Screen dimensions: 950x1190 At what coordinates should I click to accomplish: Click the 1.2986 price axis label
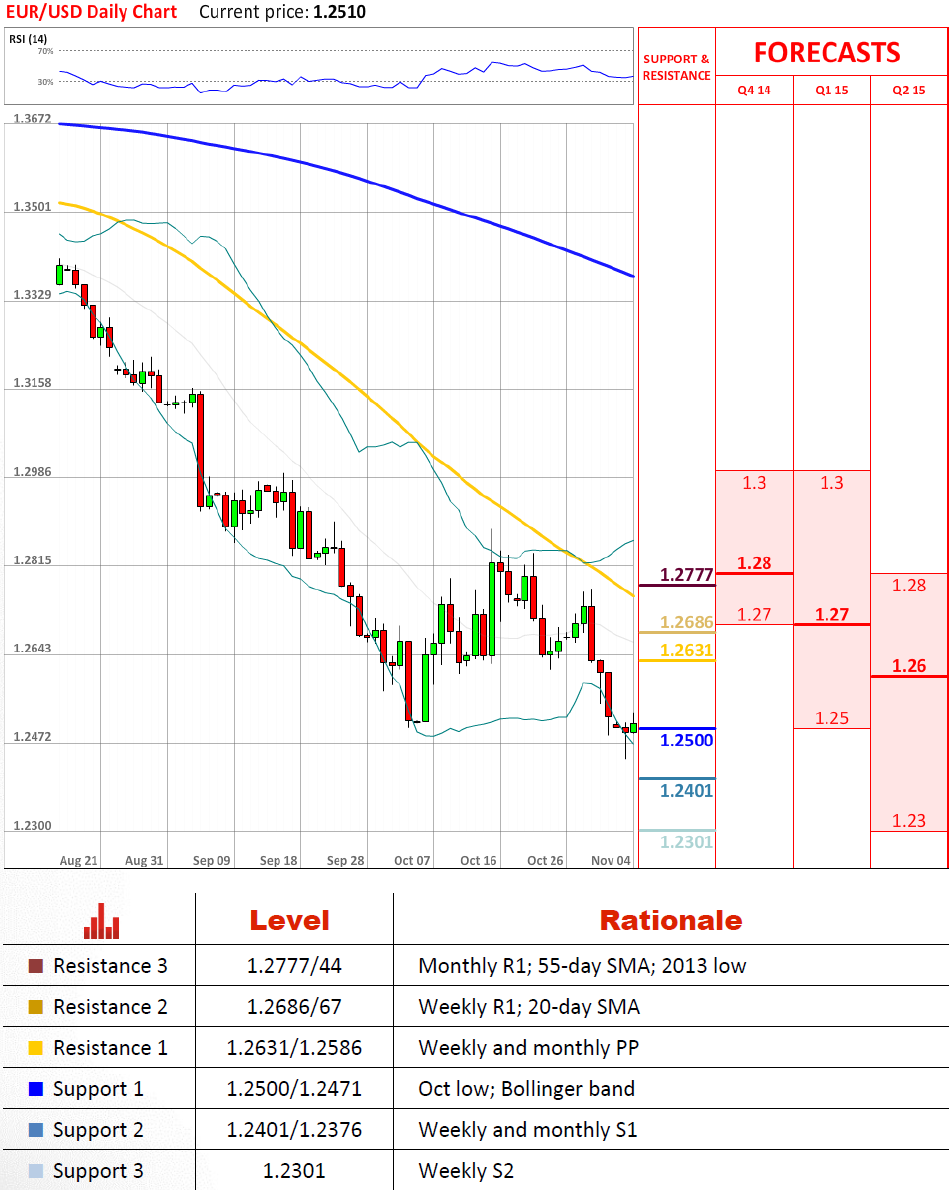(33, 472)
